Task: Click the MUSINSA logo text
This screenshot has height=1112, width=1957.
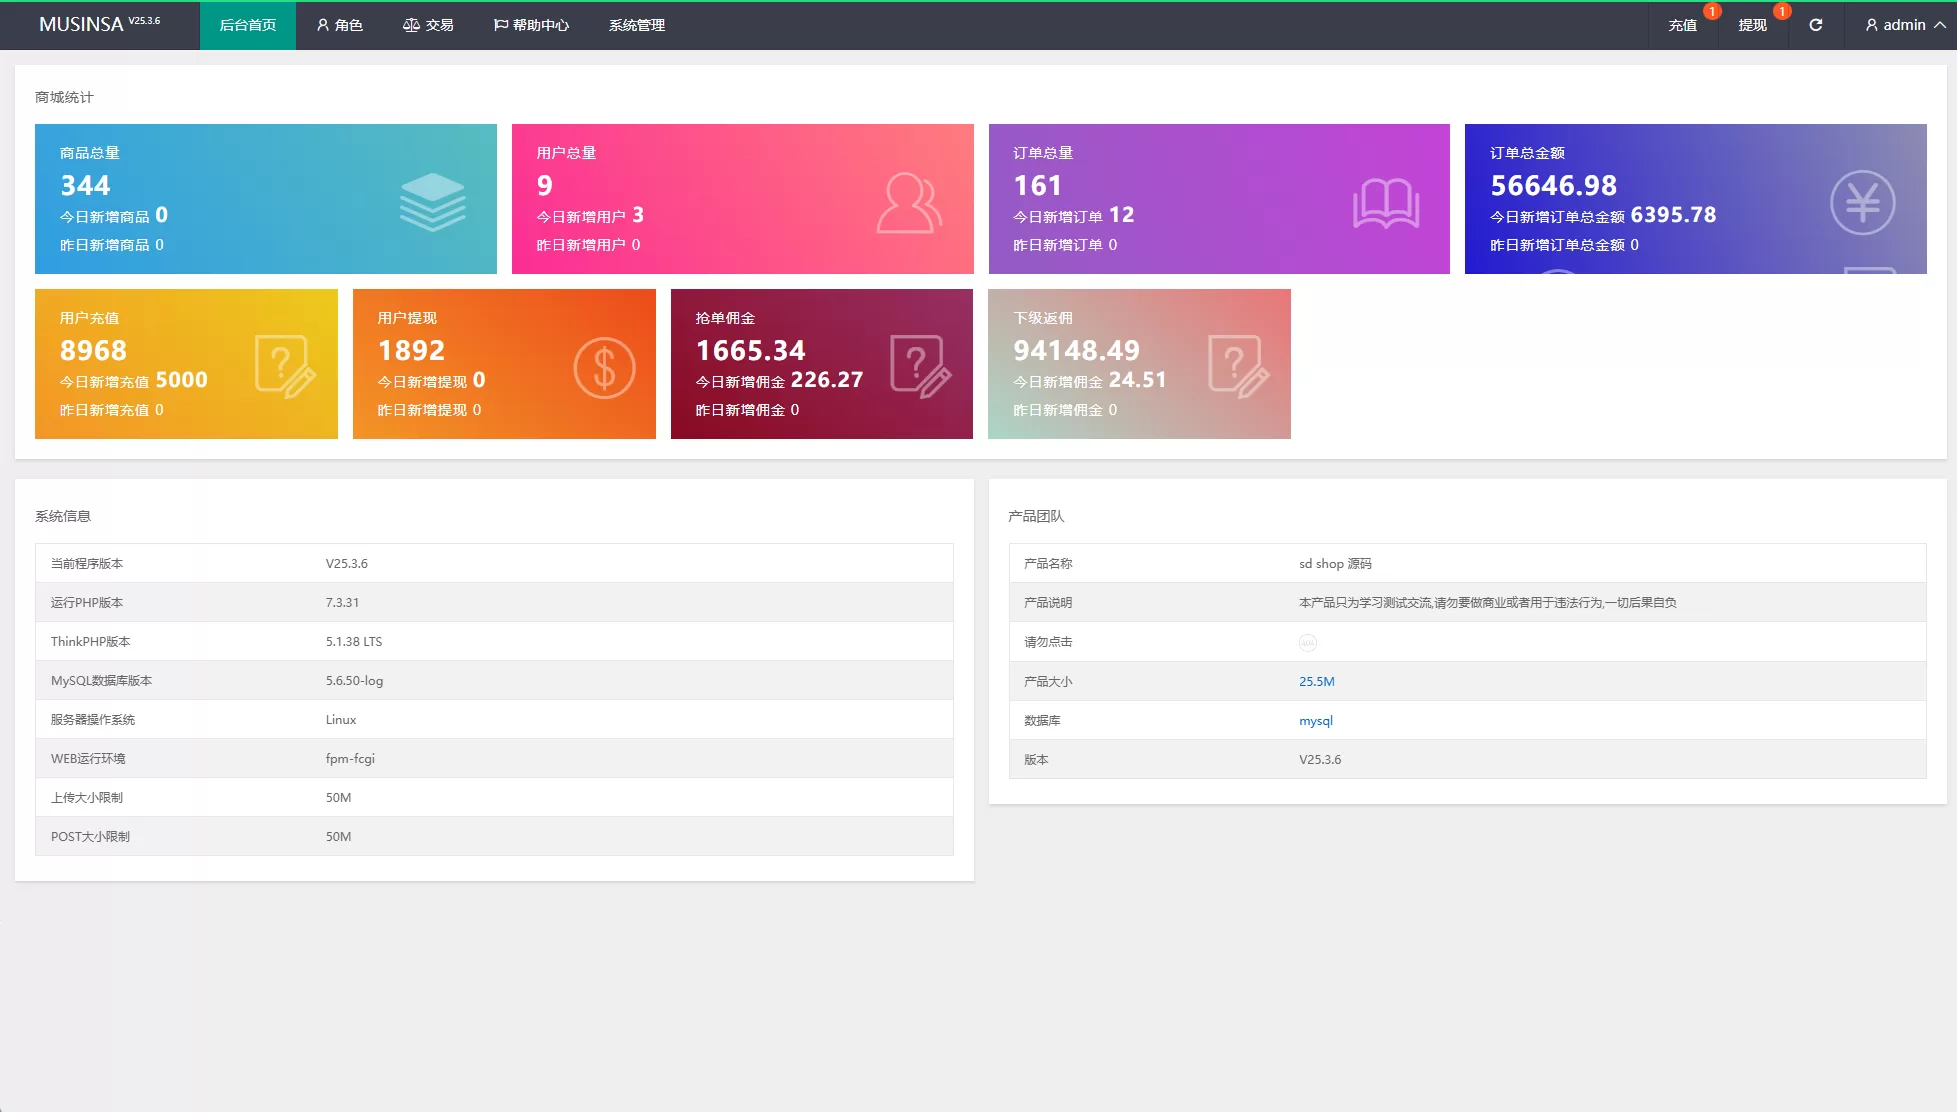Action: (x=82, y=24)
